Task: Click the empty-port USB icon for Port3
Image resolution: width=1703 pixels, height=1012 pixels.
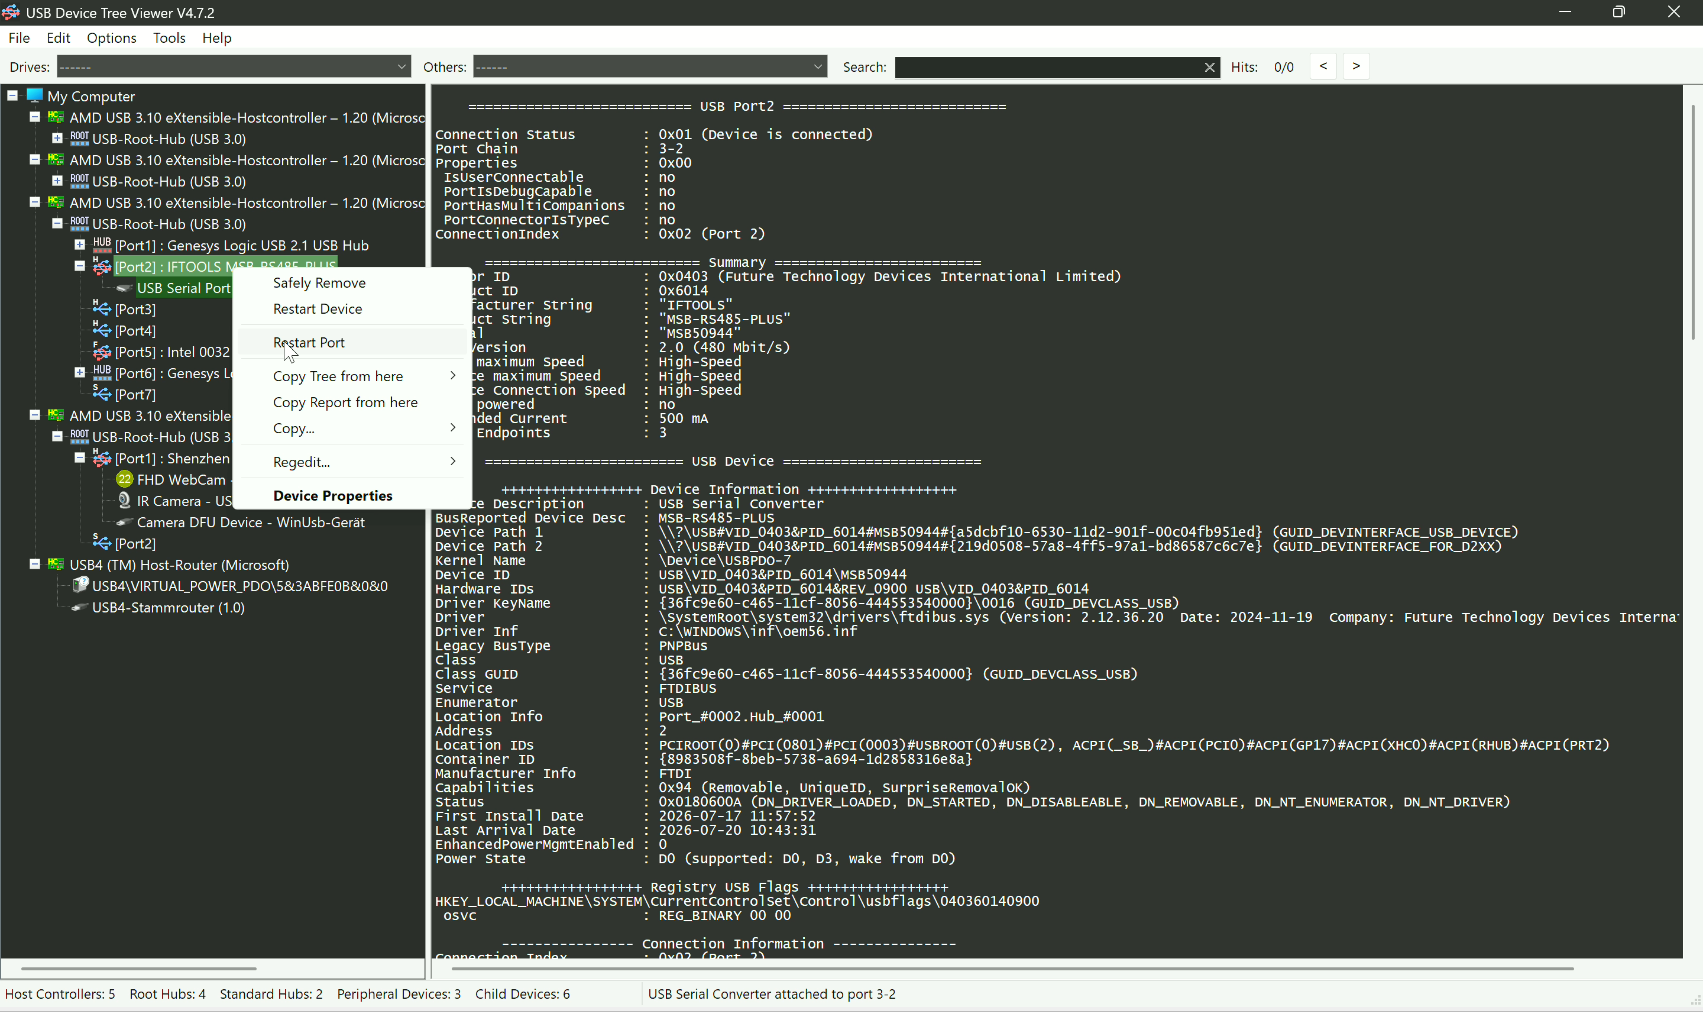Action: 102,309
